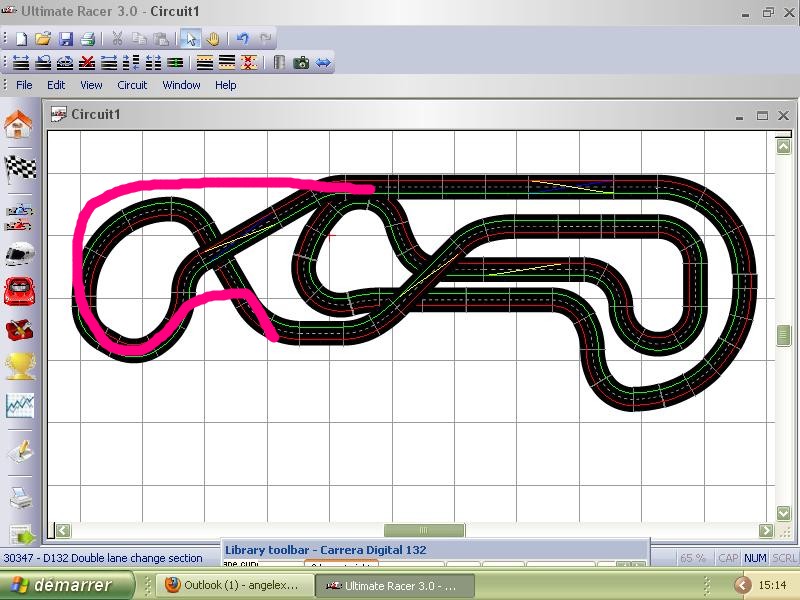Open the Help menu
Image resolution: width=800 pixels, height=600 pixels.
coord(226,85)
